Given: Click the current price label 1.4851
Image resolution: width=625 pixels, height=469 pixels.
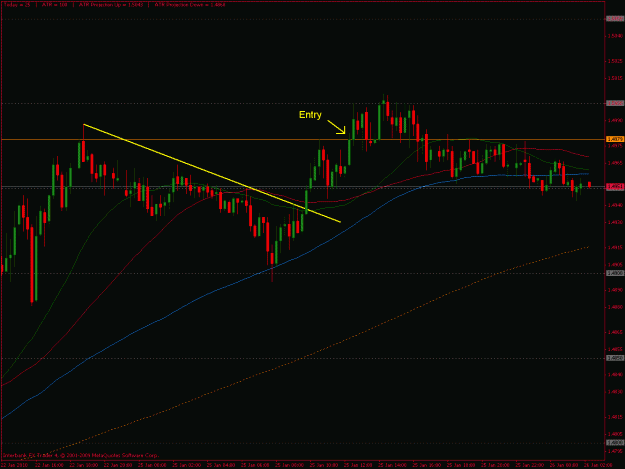Looking at the screenshot, I should coord(615,186).
